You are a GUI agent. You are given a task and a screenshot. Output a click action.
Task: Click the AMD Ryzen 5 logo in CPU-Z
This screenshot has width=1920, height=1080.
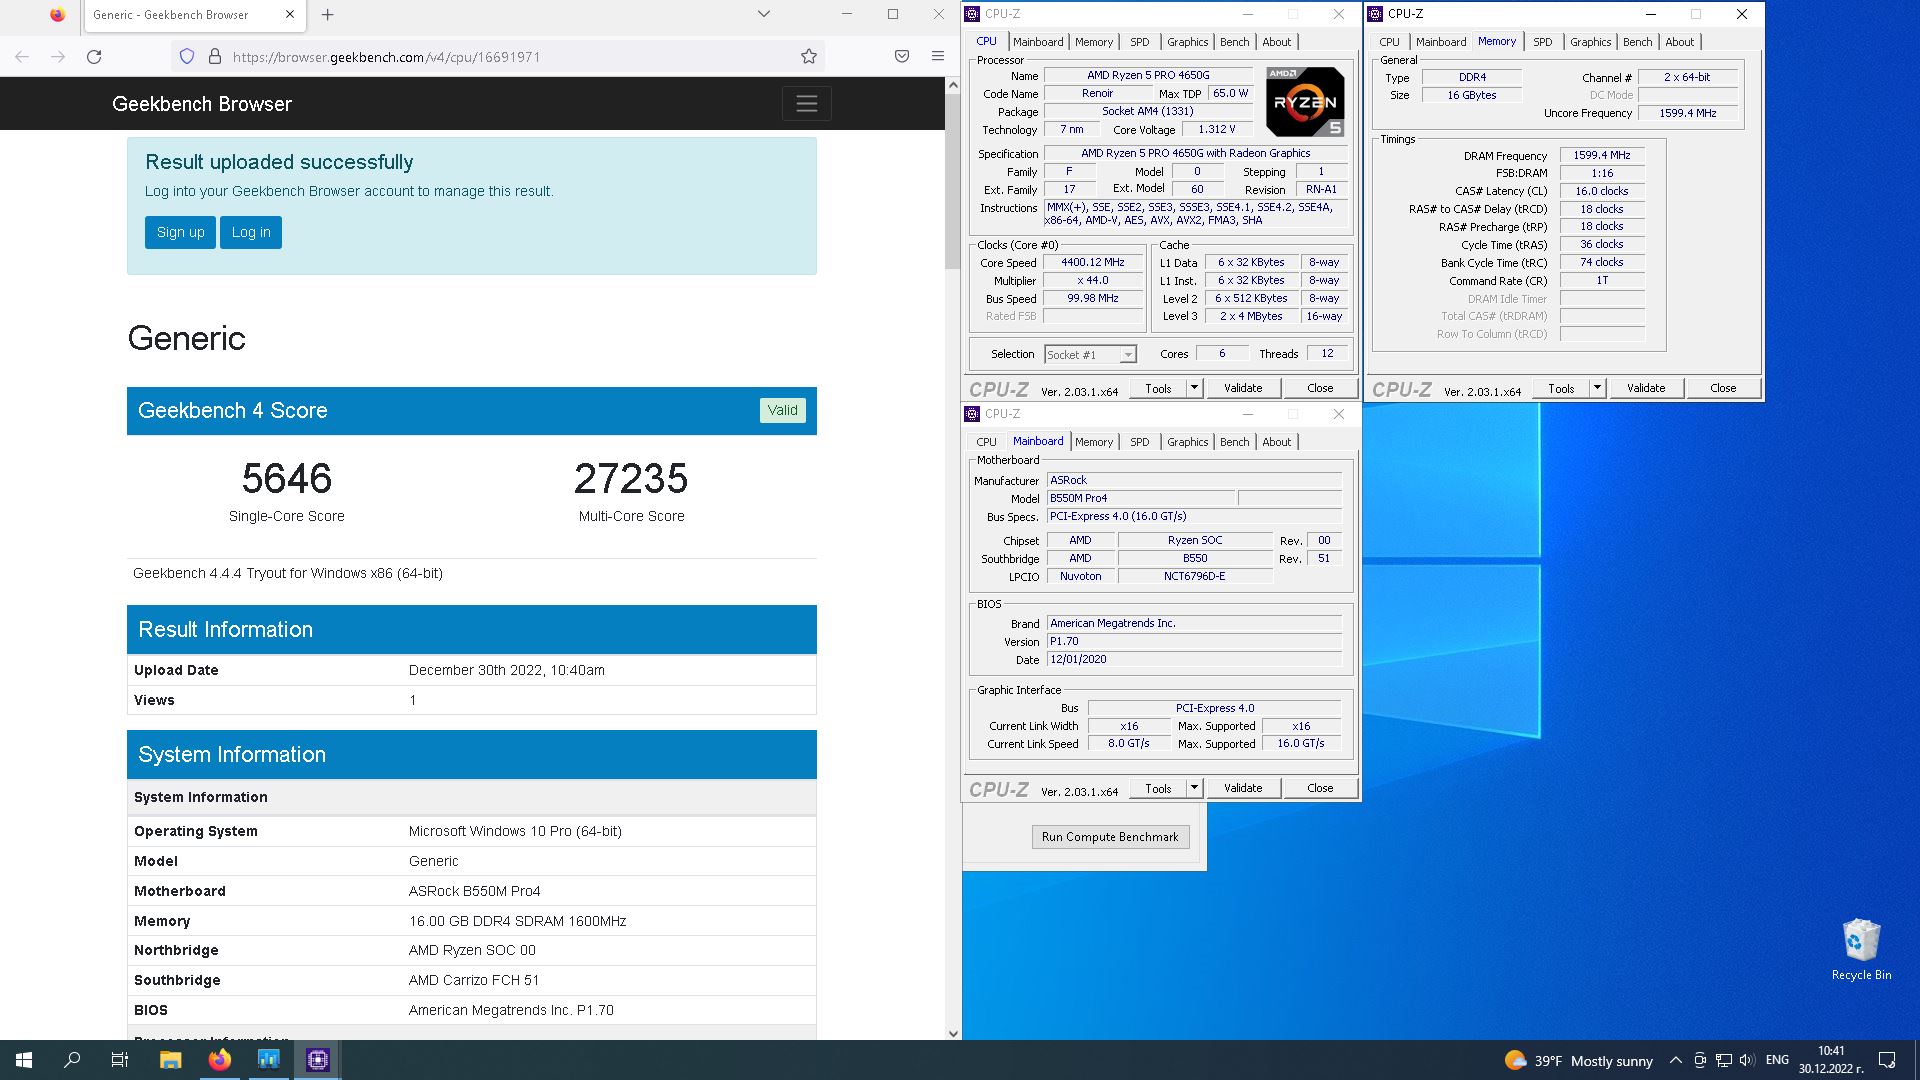(x=1305, y=101)
